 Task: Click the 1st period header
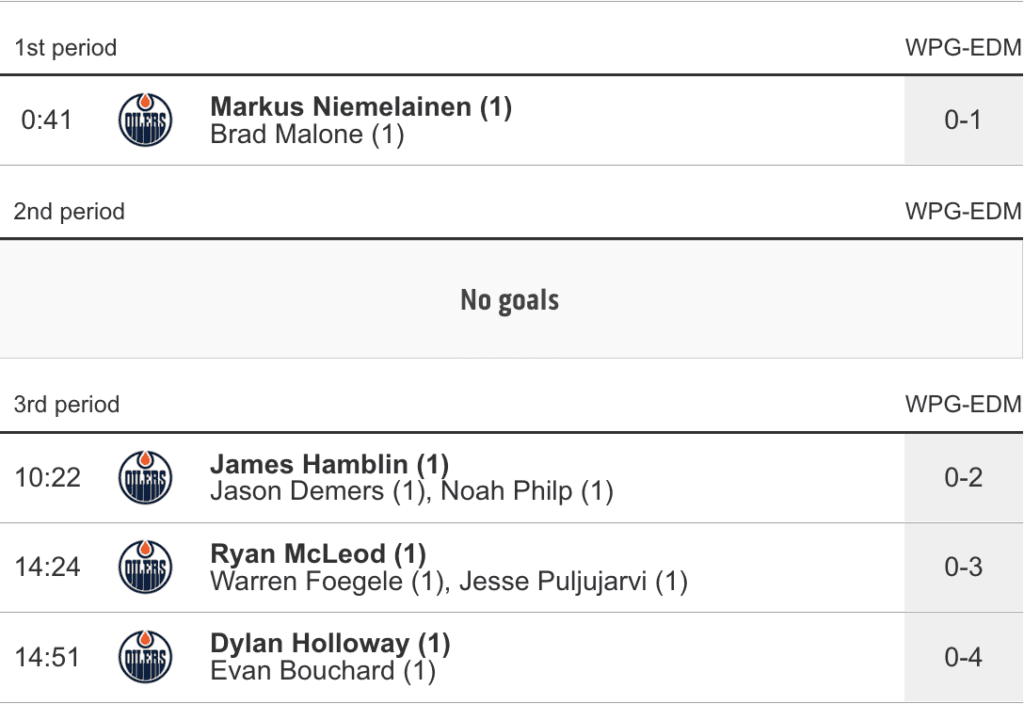coord(66,48)
